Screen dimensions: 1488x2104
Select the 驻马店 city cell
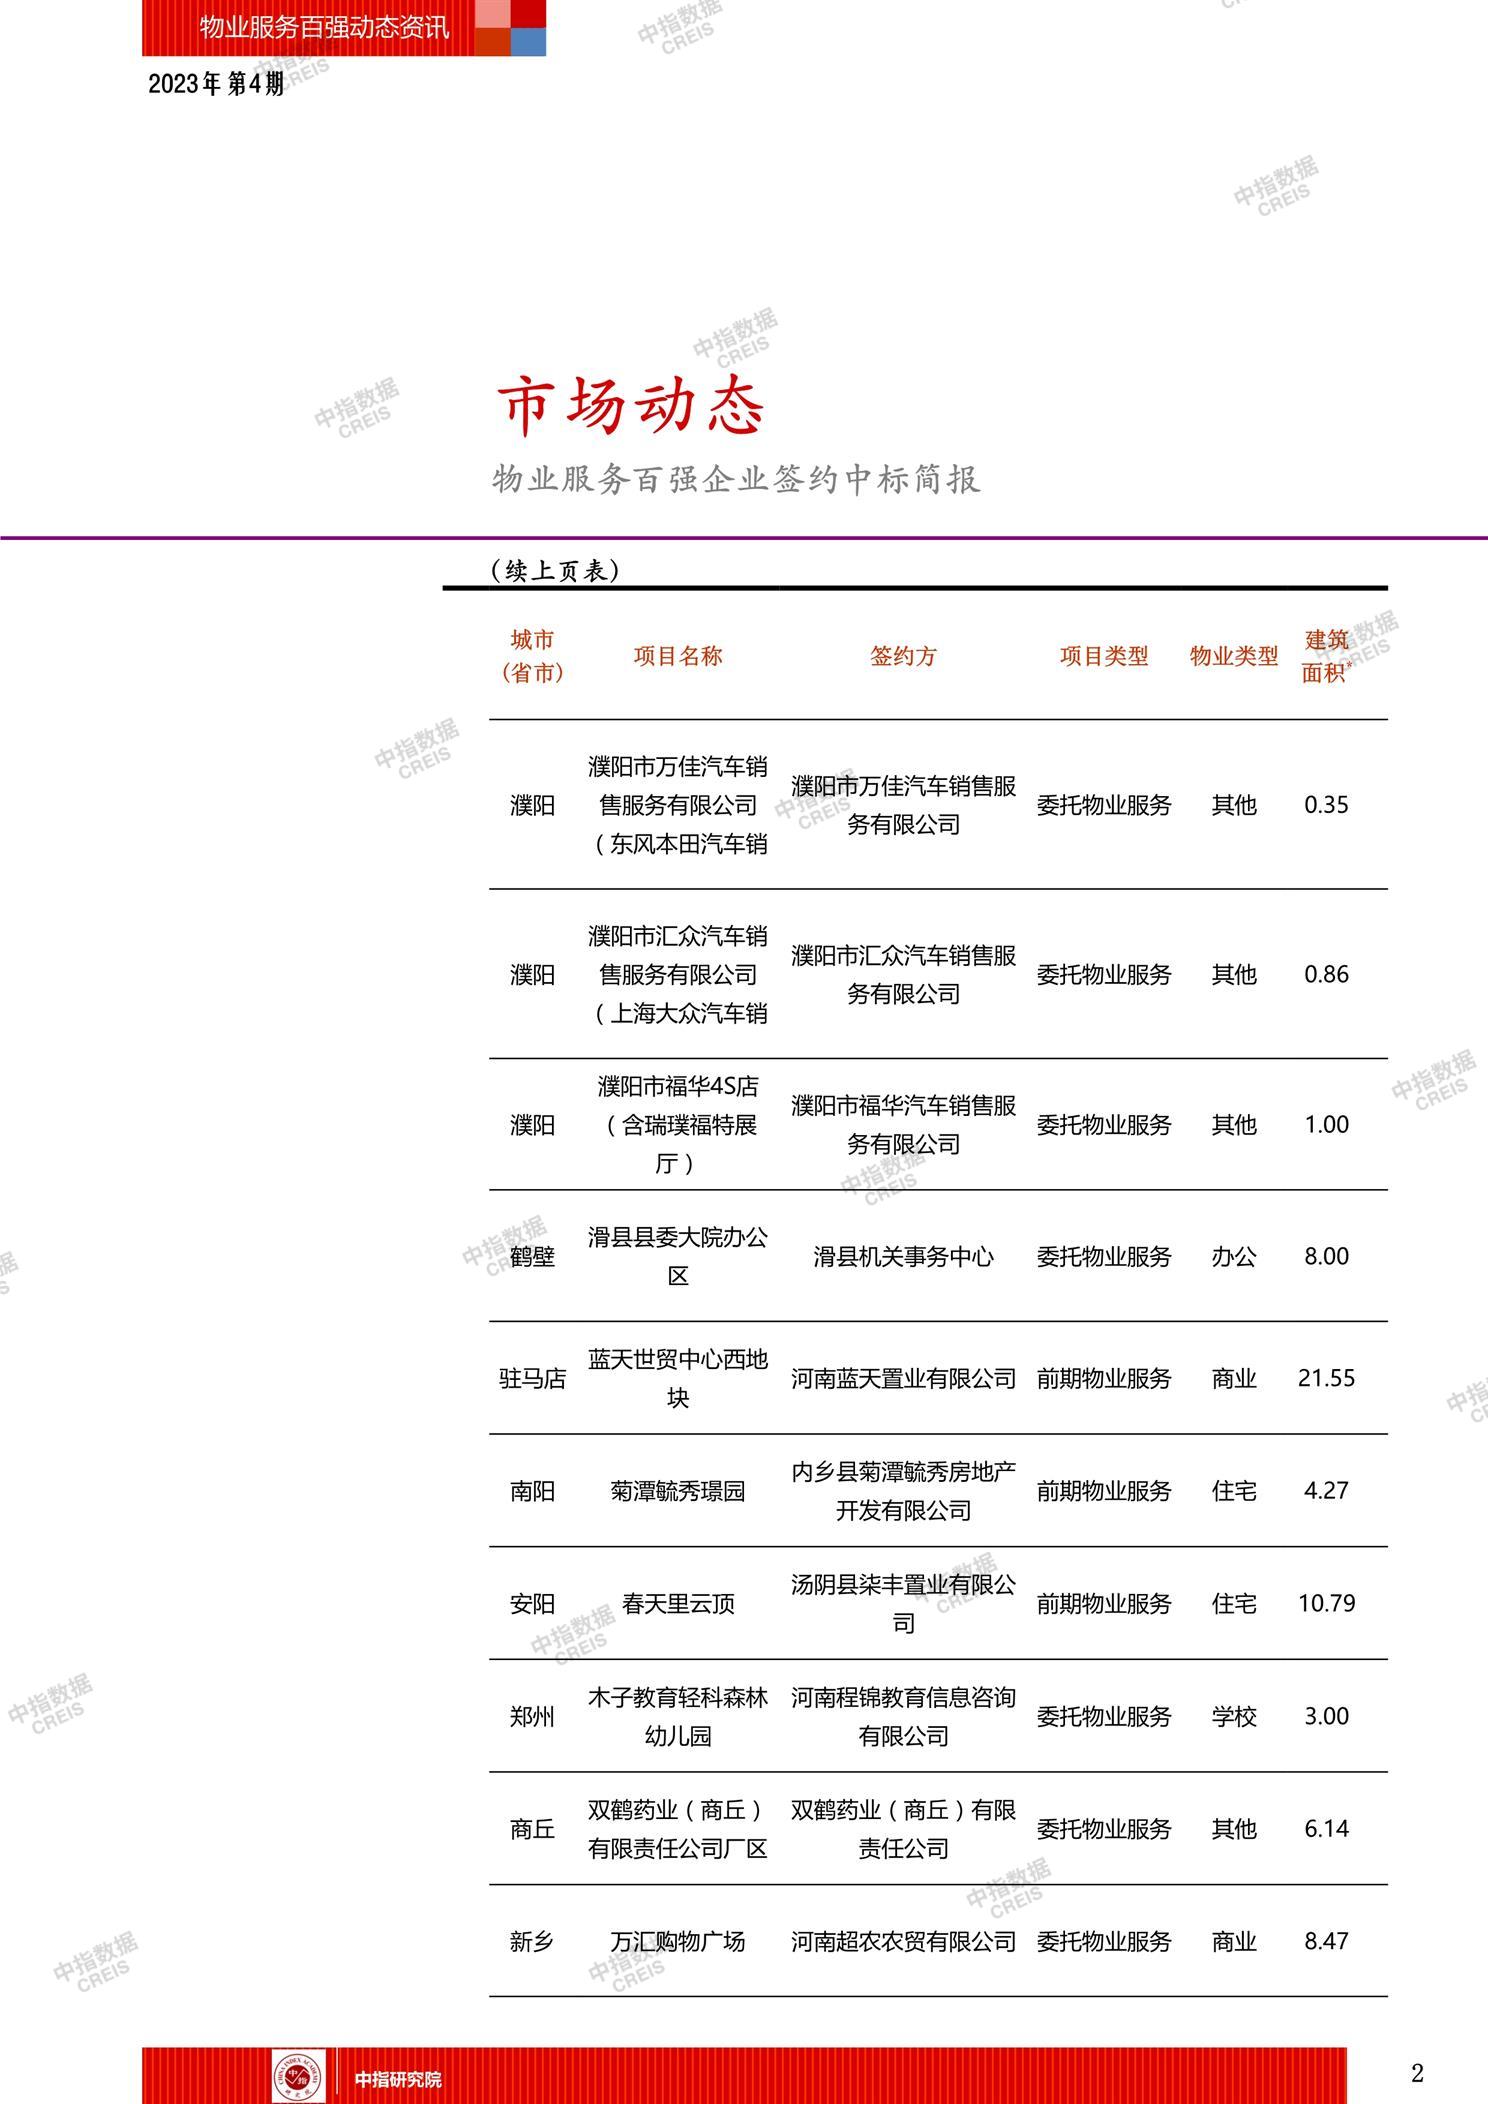[532, 1379]
